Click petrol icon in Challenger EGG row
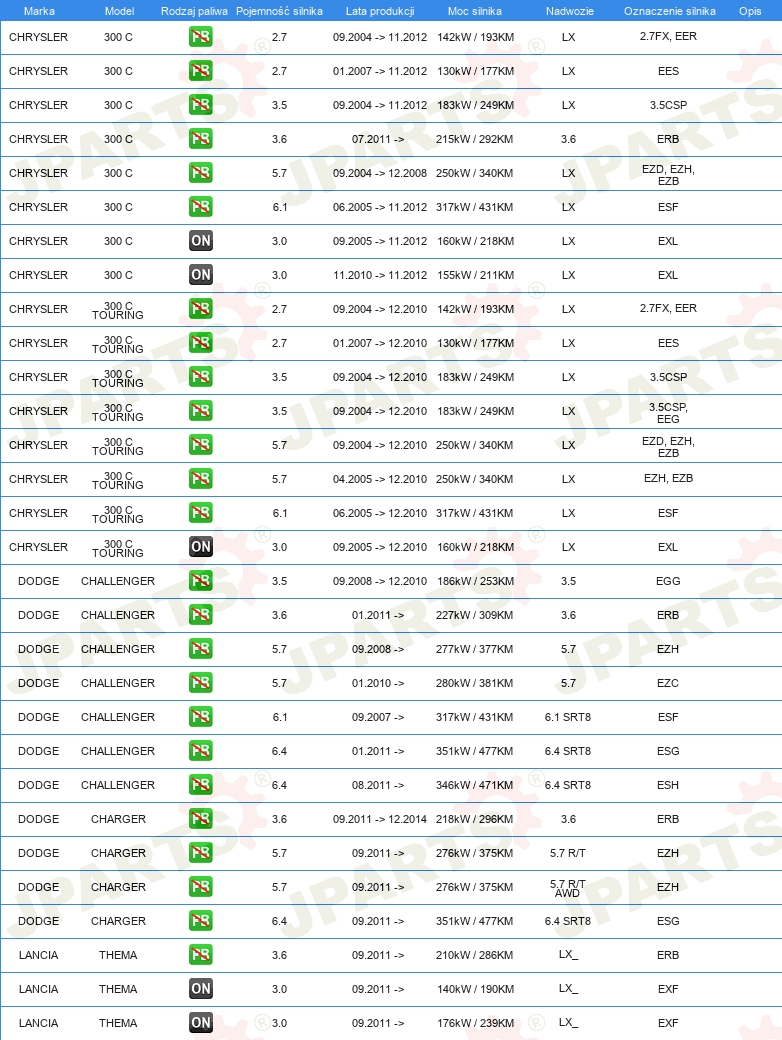This screenshot has width=782, height=1040. [x=200, y=581]
